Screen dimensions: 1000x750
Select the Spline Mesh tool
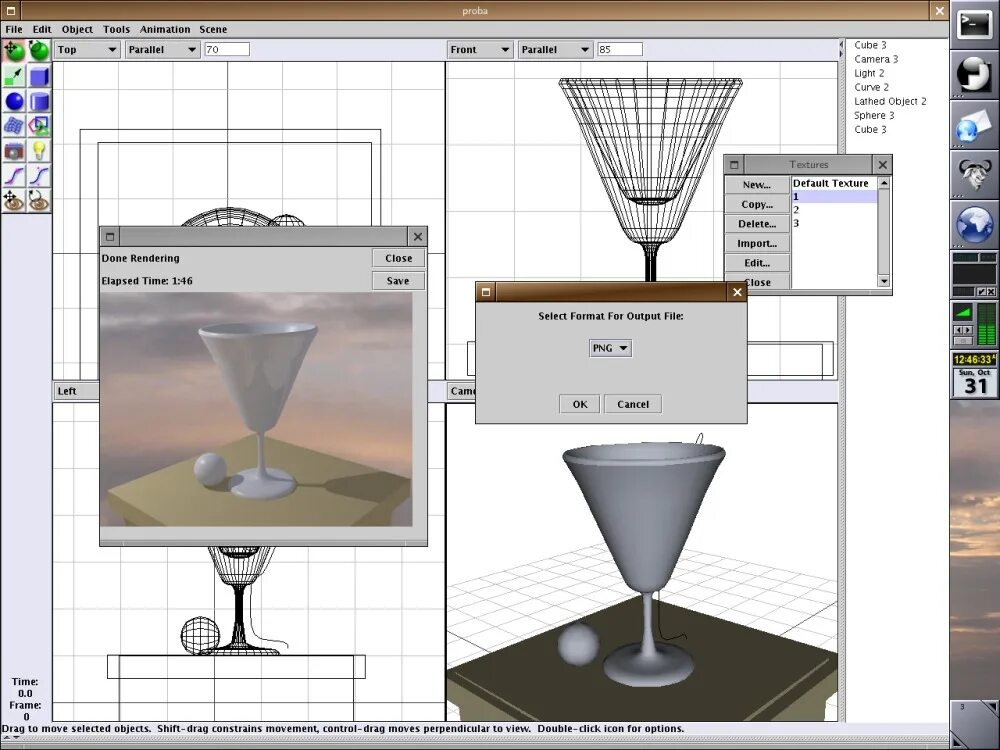14,126
